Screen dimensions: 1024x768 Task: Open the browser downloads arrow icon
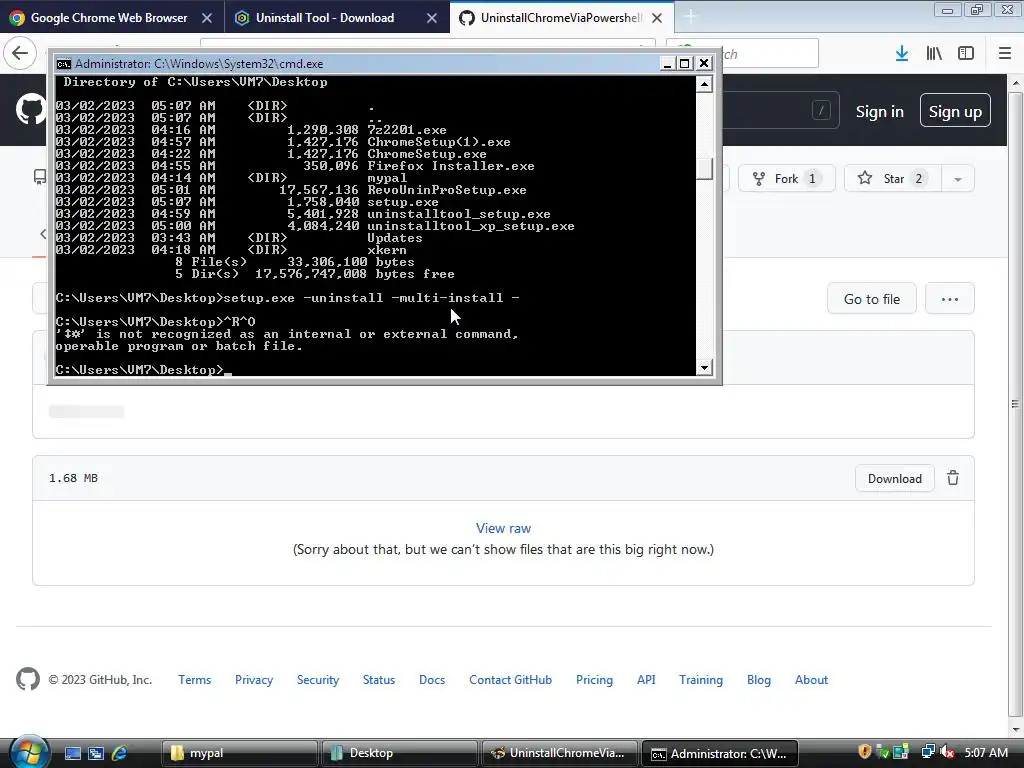(x=902, y=54)
